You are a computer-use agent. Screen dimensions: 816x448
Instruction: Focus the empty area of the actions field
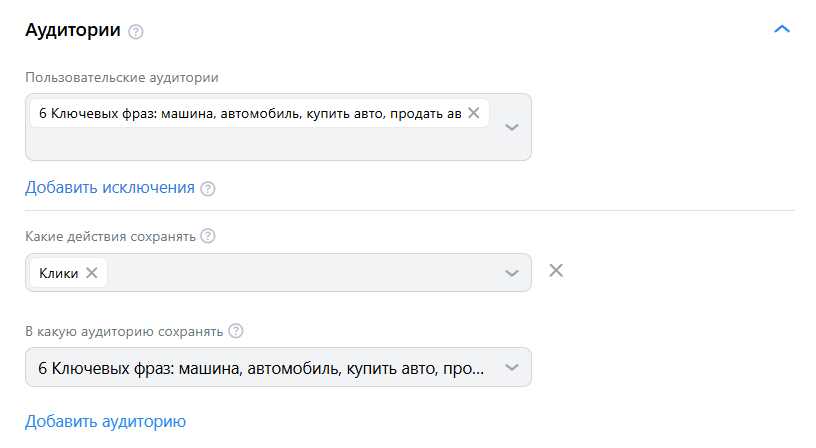coord(300,273)
